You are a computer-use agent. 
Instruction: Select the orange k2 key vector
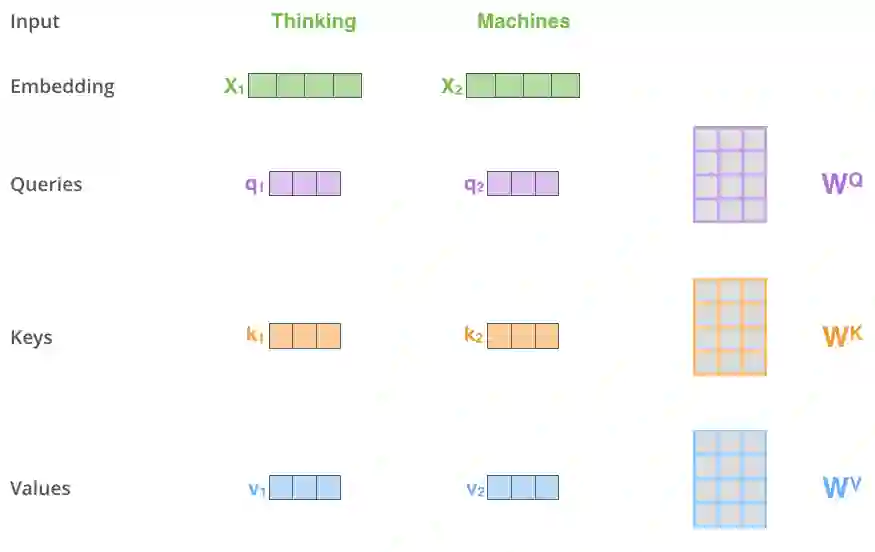click(523, 336)
